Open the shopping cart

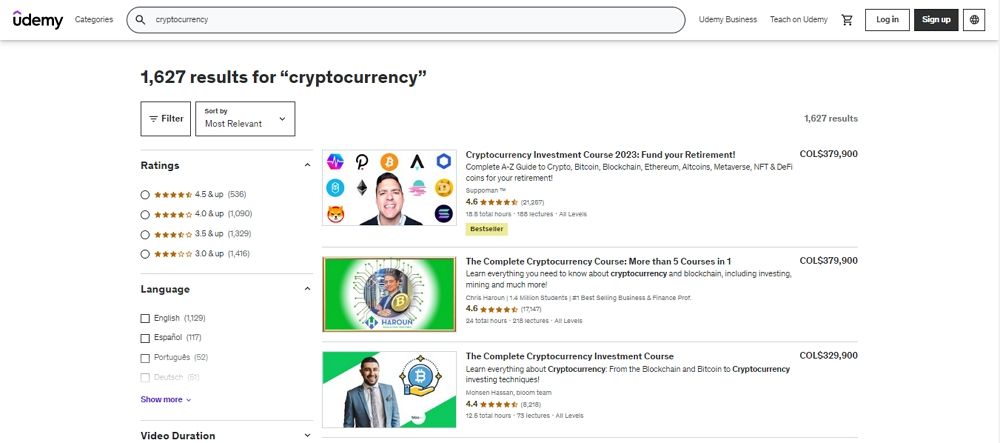(847, 20)
